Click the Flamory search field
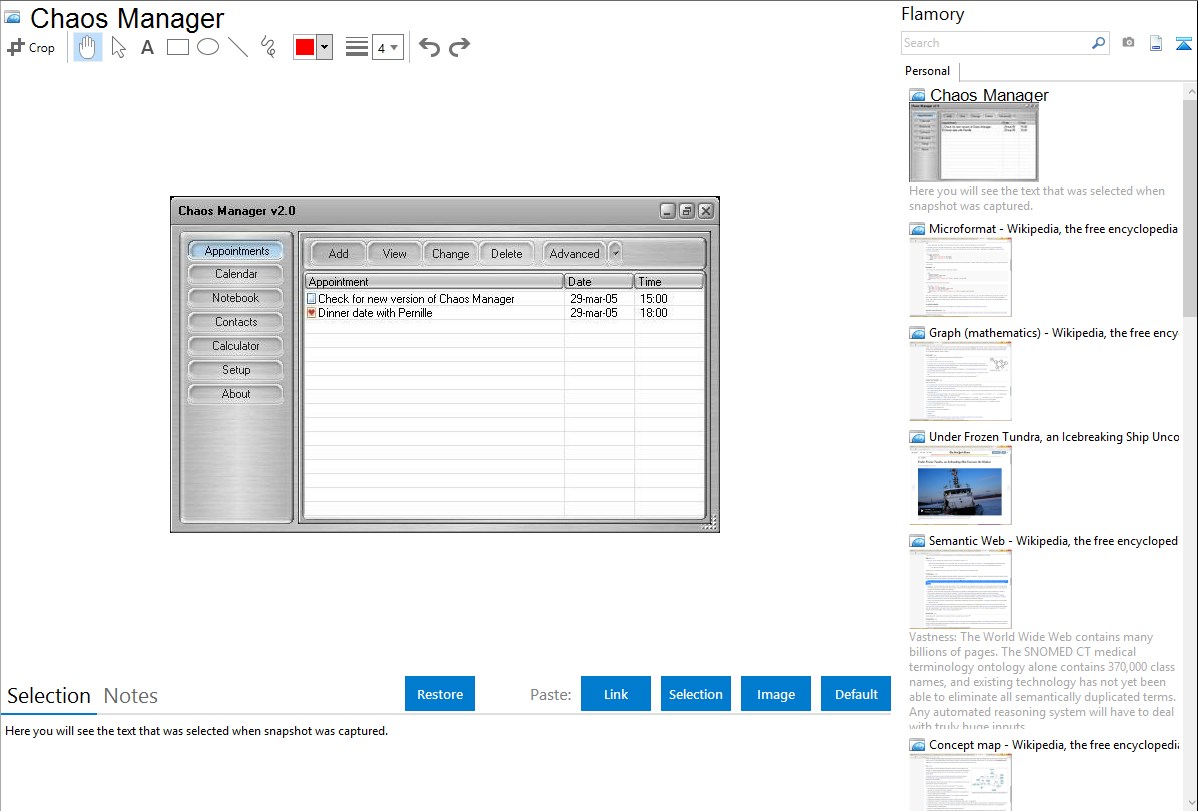The width and height of the screenshot is (1198, 811). pyautogui.click(x=995, y=43)
